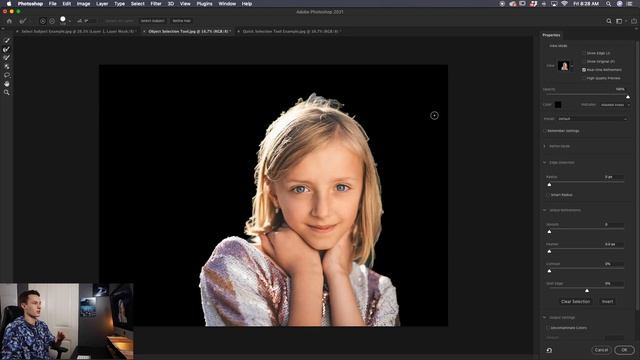Viewport: 640px width, 360px height.
Task: Click the Invert button
Action: 607,302
